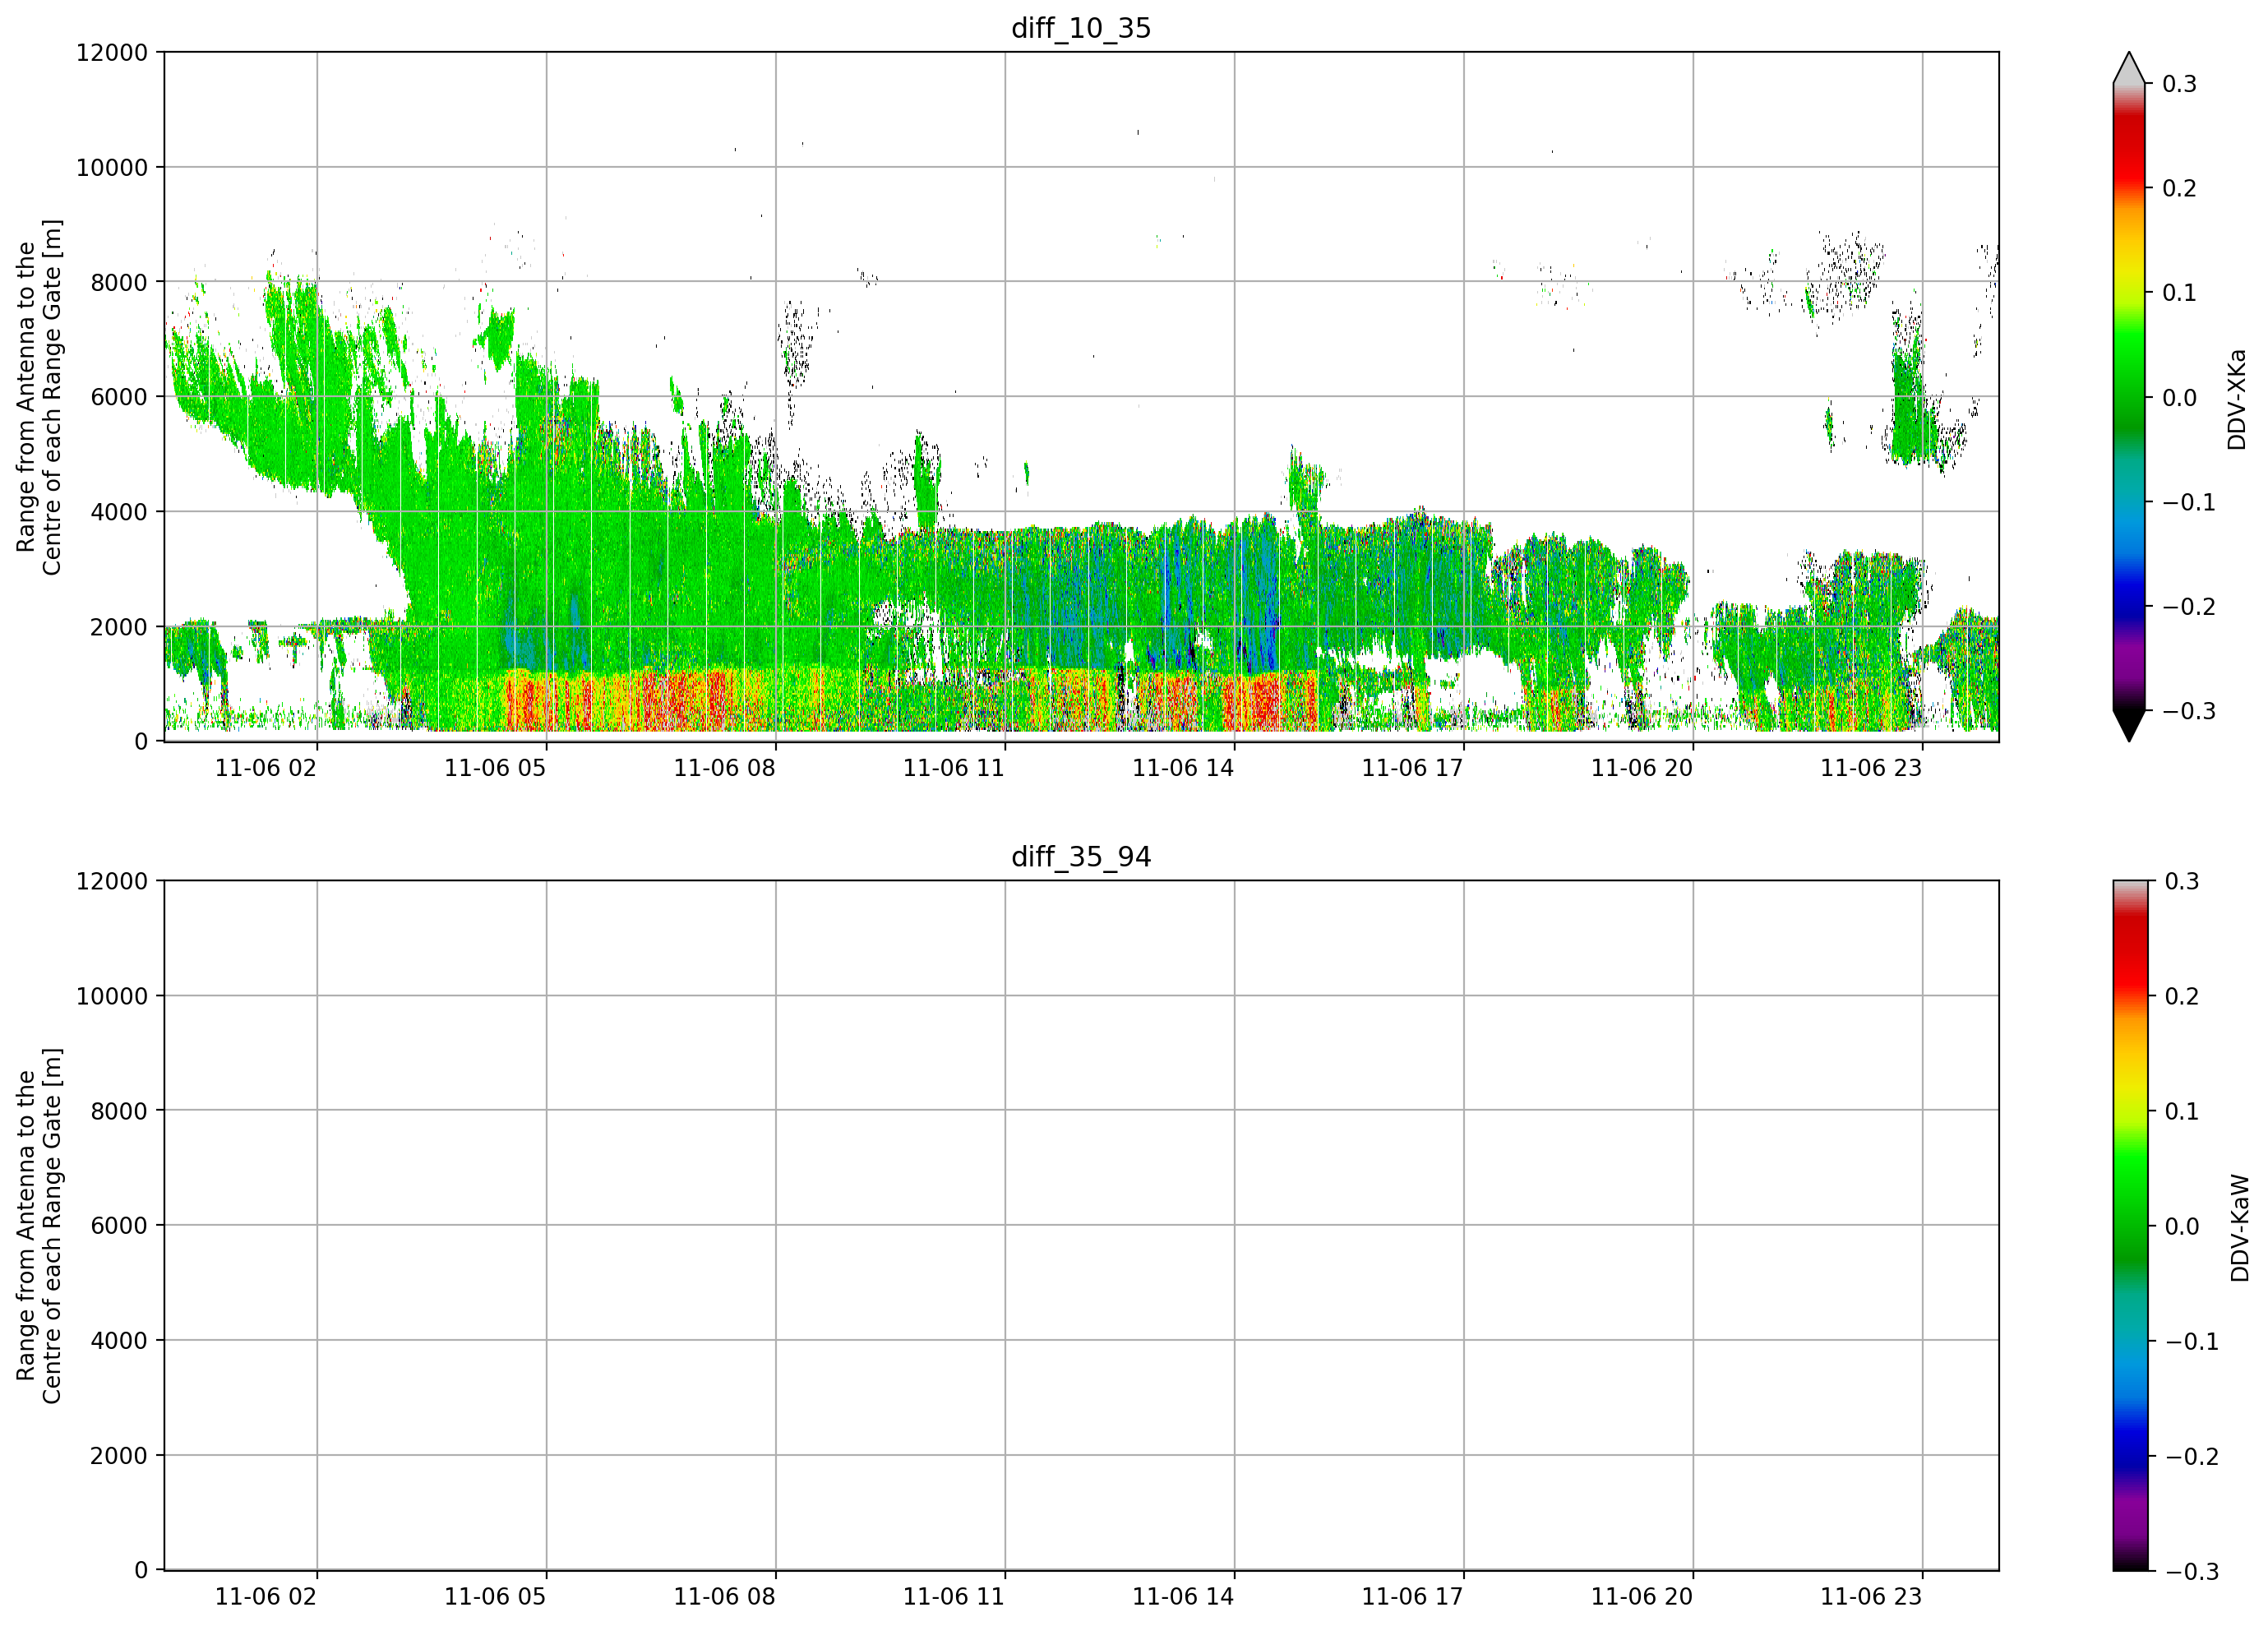Click the y-axis label of diff_10_35 plot
Screen dimensions: 2268x1626
(x=39, y=397)
